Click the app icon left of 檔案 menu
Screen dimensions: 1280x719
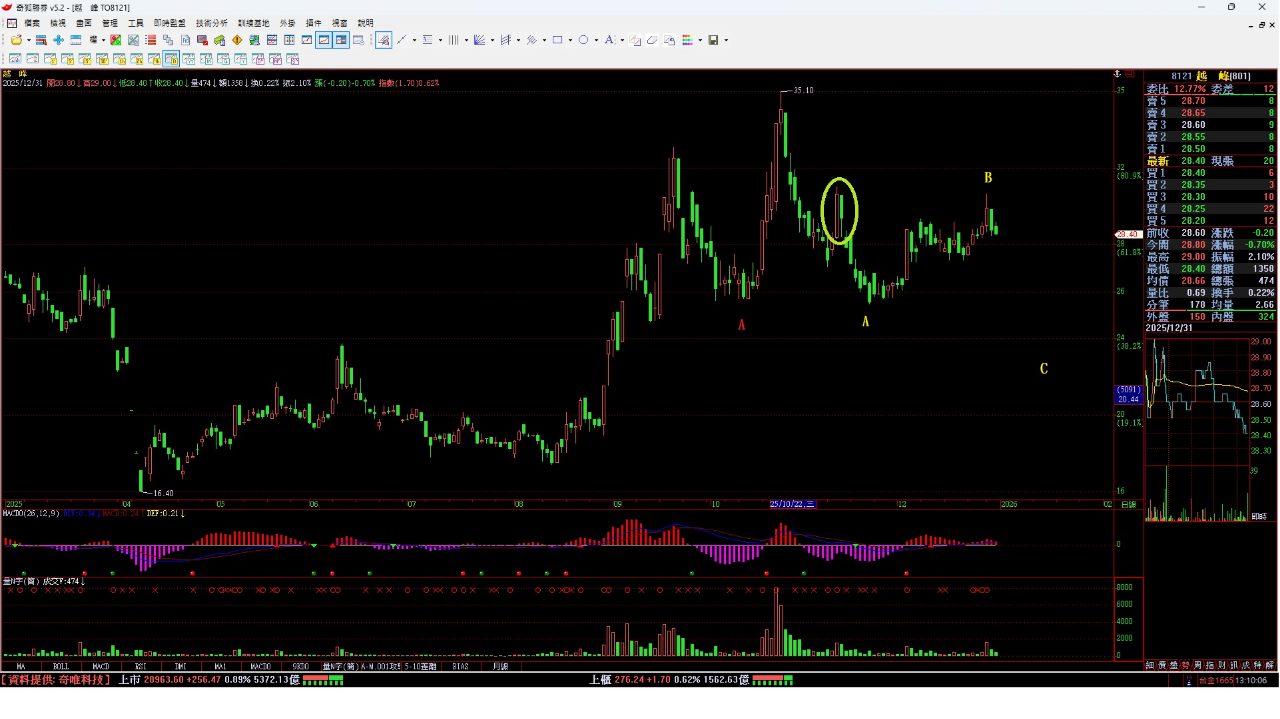[12, 22]
